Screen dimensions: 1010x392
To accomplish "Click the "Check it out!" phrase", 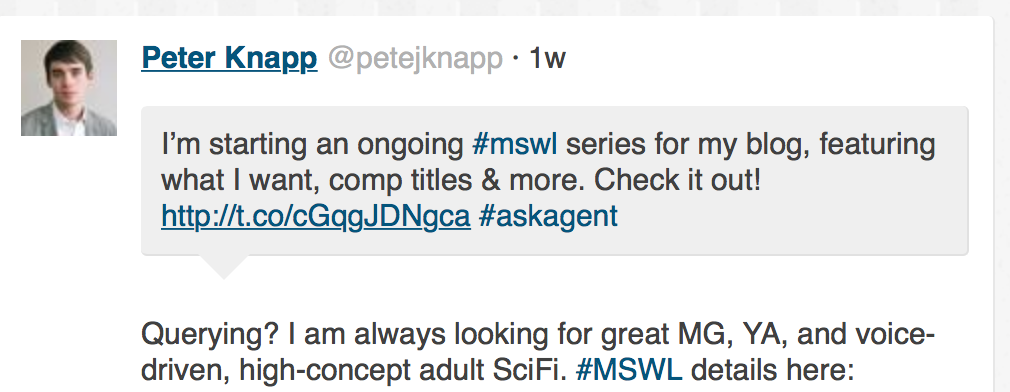I will 678,181.
